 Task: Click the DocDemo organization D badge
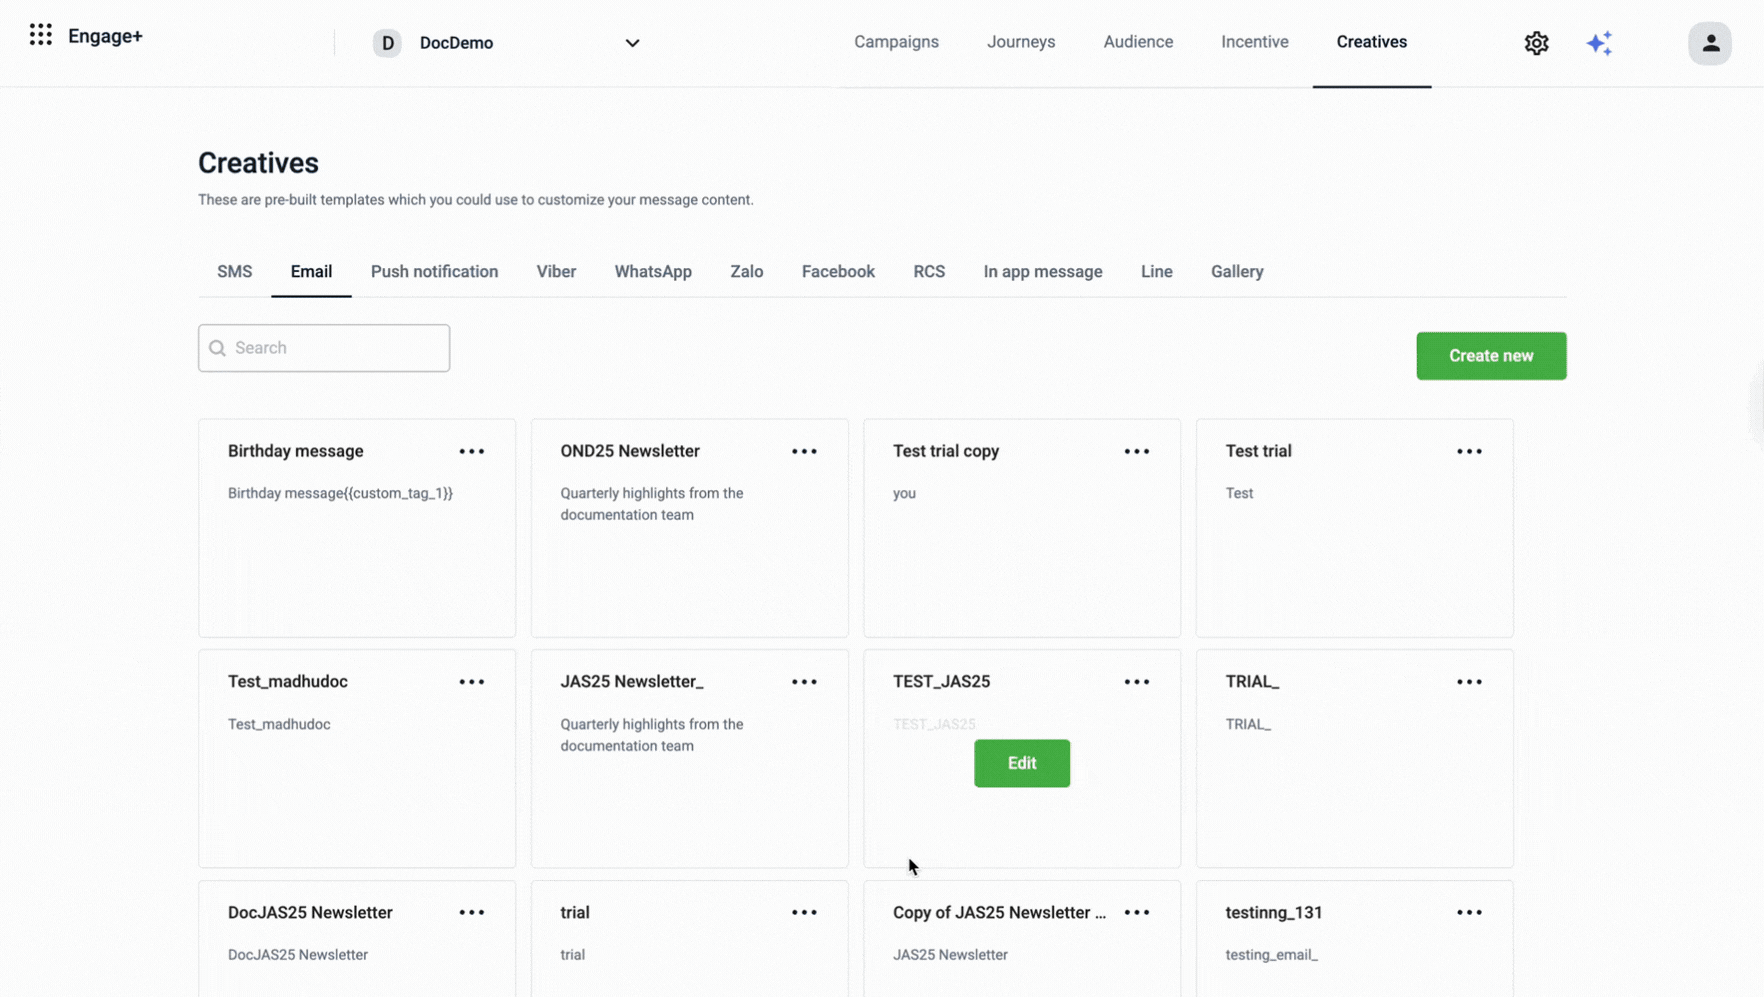tap(387, 43)
